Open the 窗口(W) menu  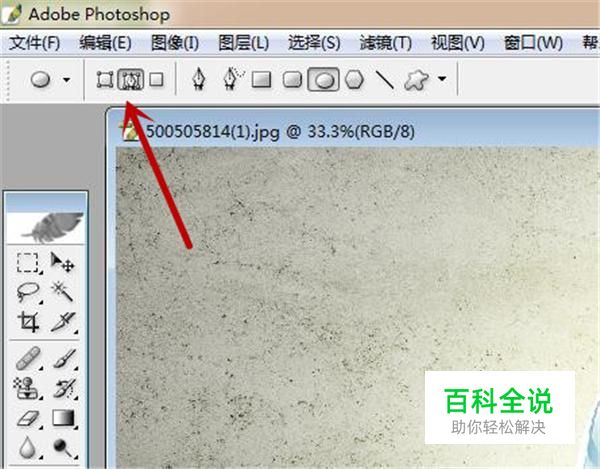coord(533,43)
